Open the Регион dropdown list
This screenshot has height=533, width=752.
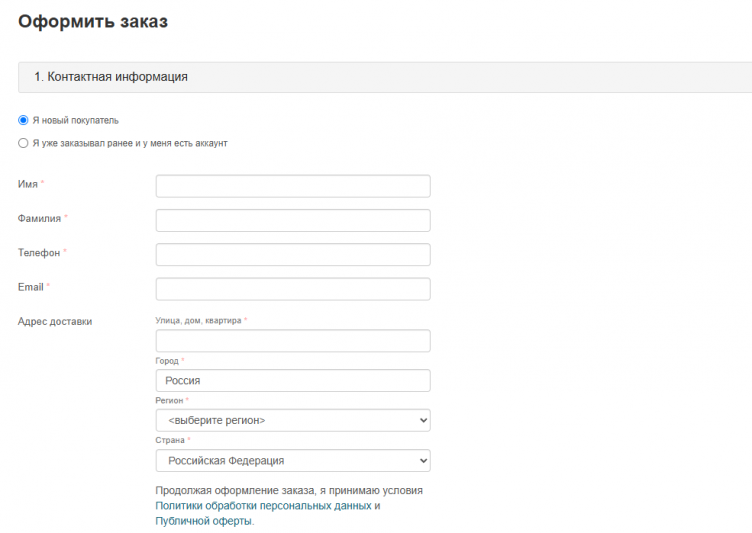(293, 420)
